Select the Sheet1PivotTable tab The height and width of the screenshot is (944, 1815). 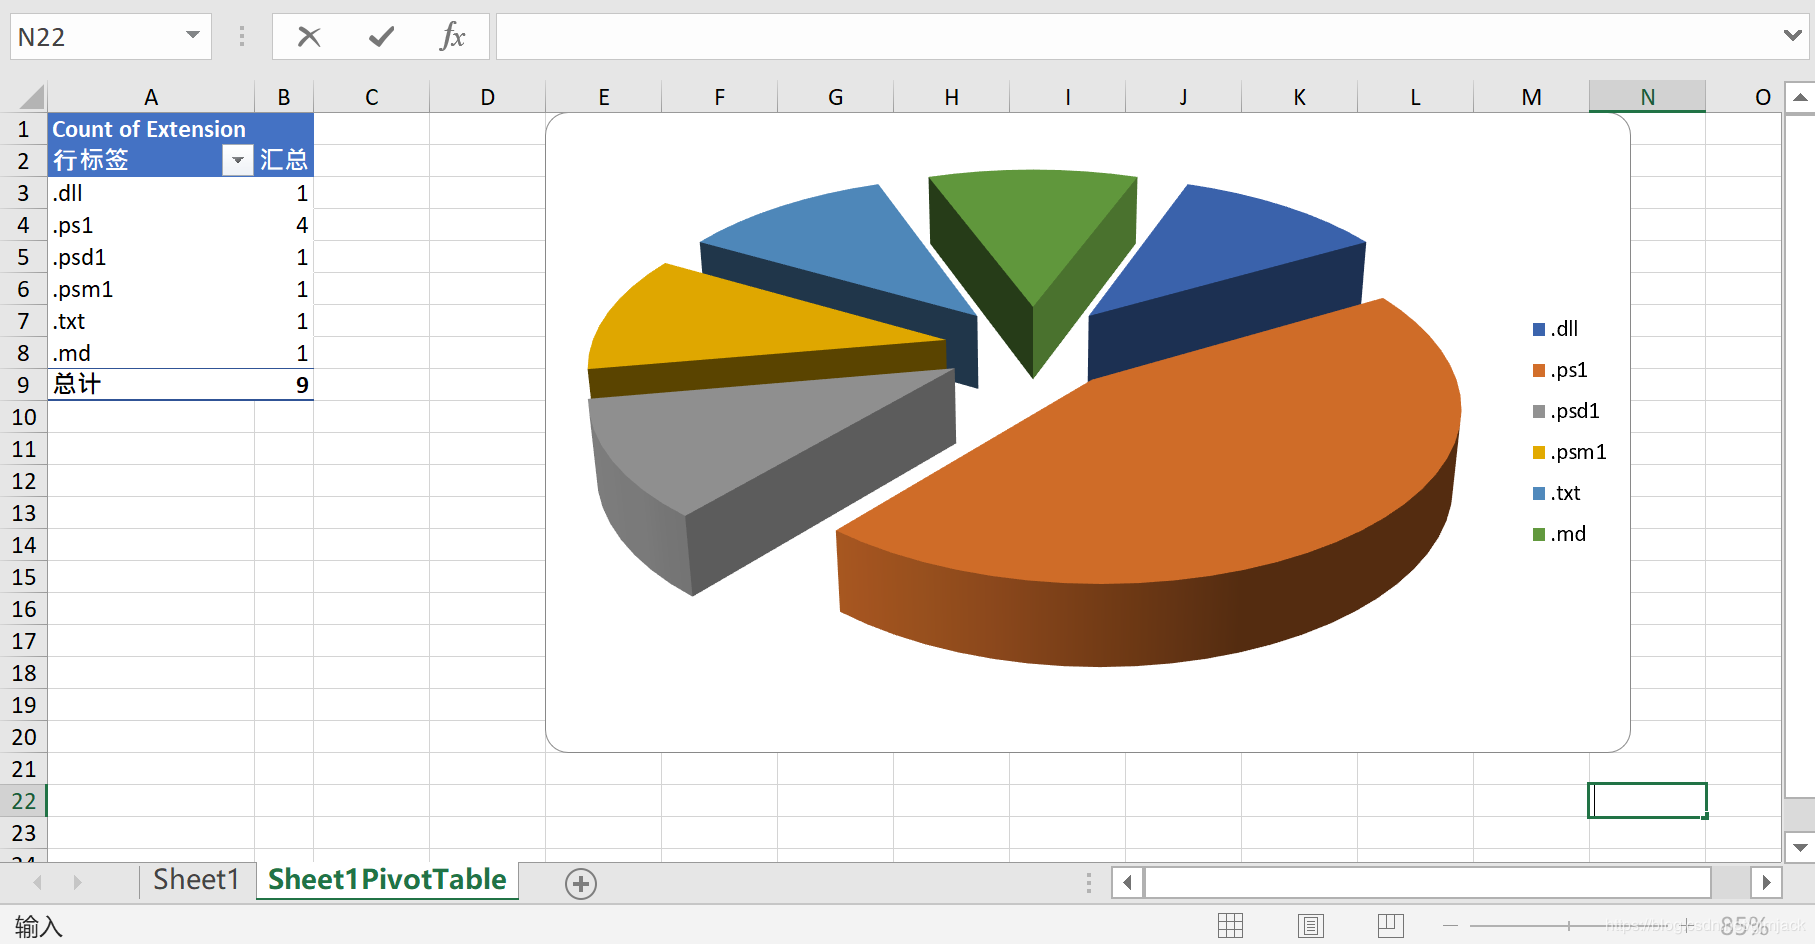pyautogui.click(x=387, y=880)
